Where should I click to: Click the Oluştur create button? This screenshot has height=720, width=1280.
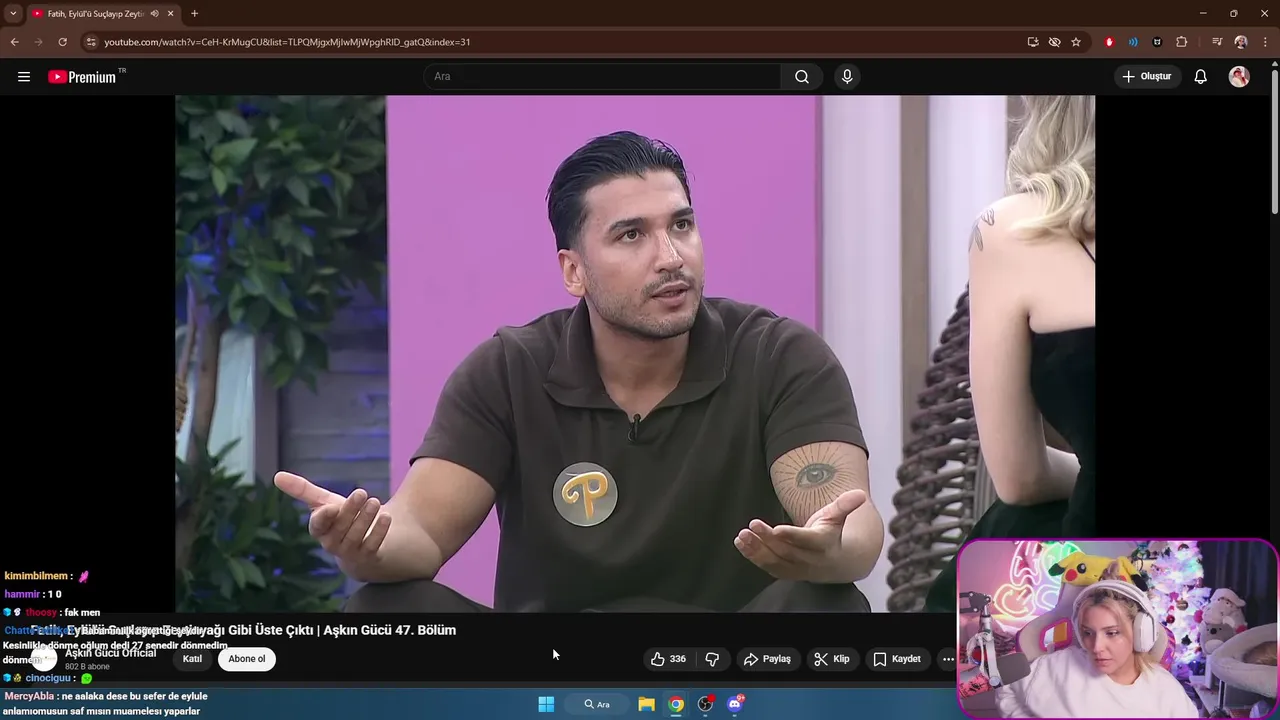[x=1147, y=77]
